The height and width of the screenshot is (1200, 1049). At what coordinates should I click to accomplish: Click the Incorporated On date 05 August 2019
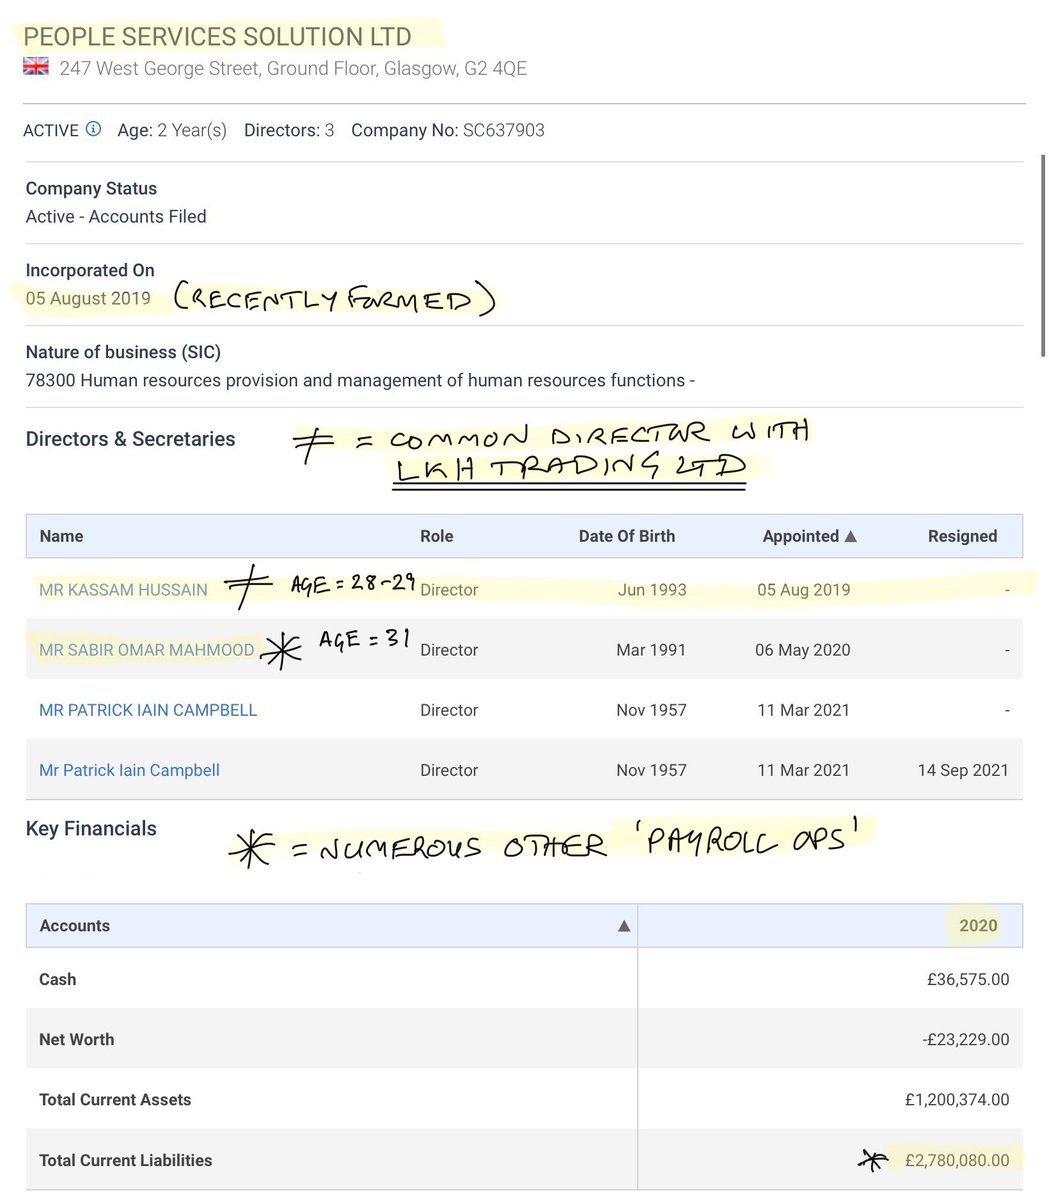point(88,298)
